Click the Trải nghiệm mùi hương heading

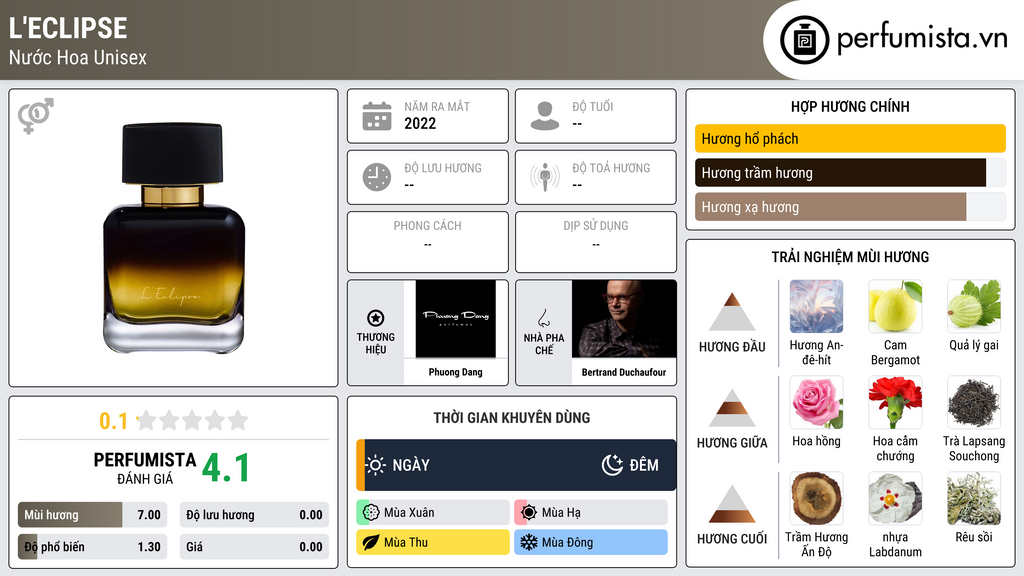click(x=850, y=257)
